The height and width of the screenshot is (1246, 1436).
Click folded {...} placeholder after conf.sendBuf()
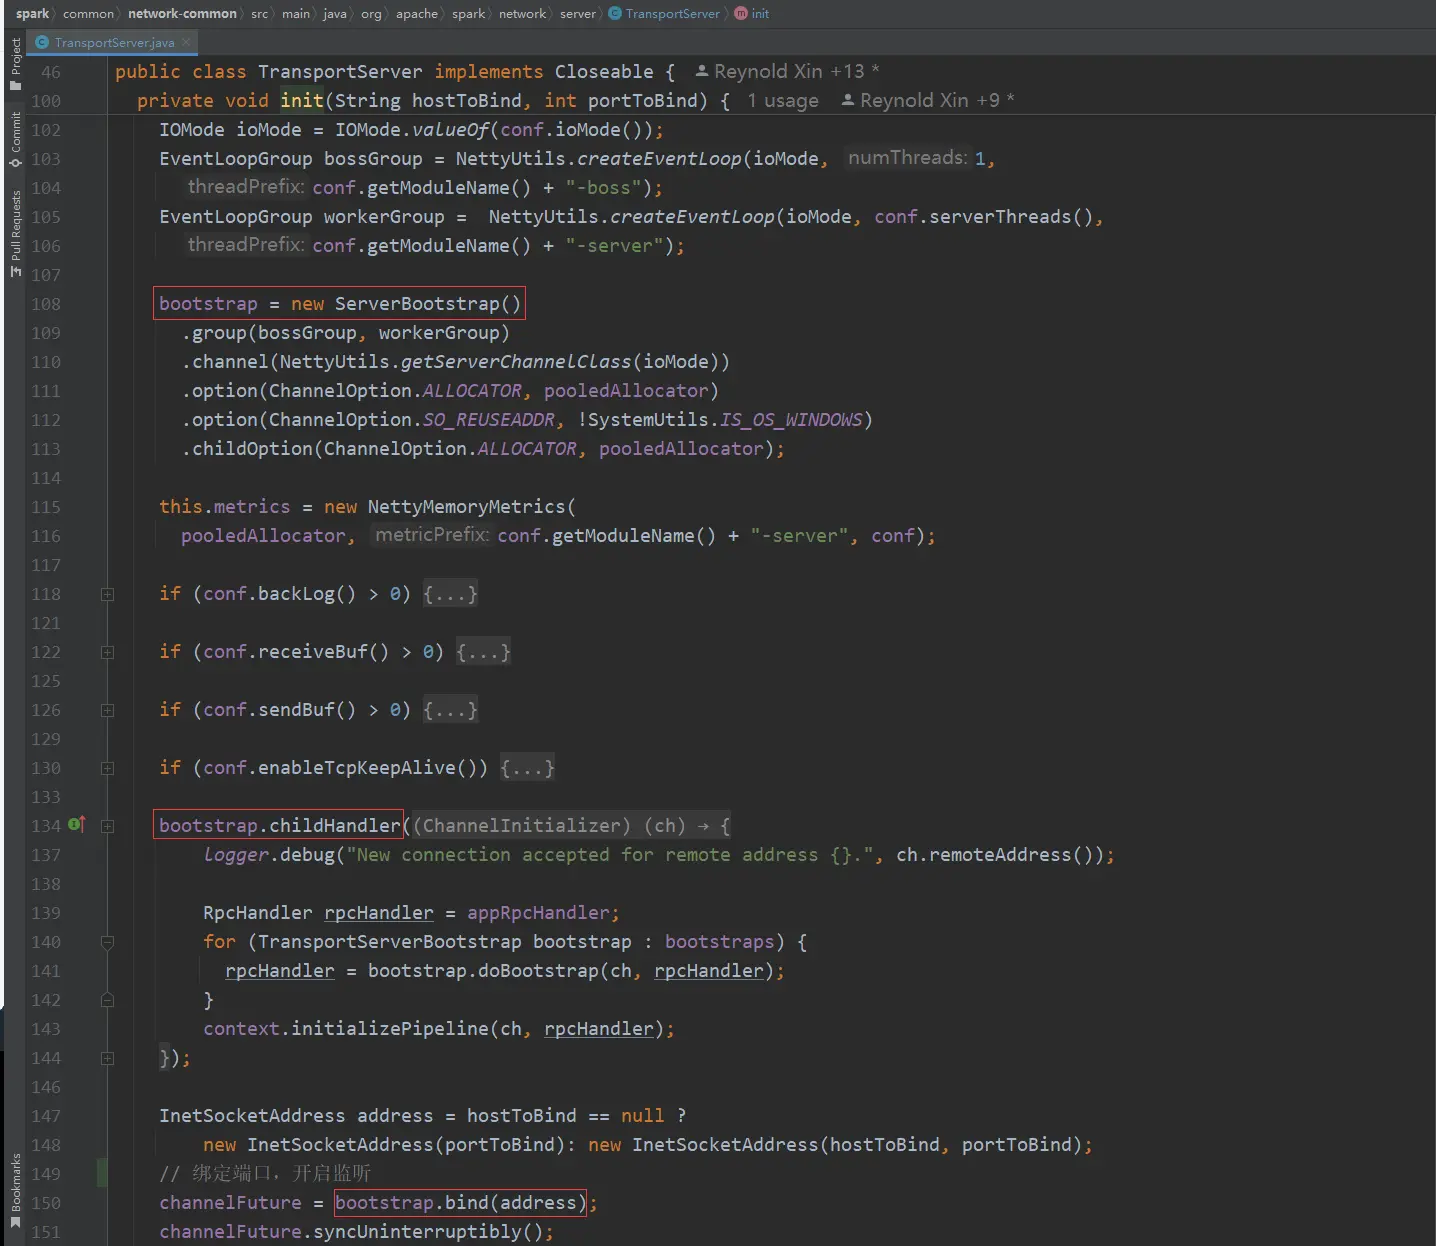pos(450,710)
